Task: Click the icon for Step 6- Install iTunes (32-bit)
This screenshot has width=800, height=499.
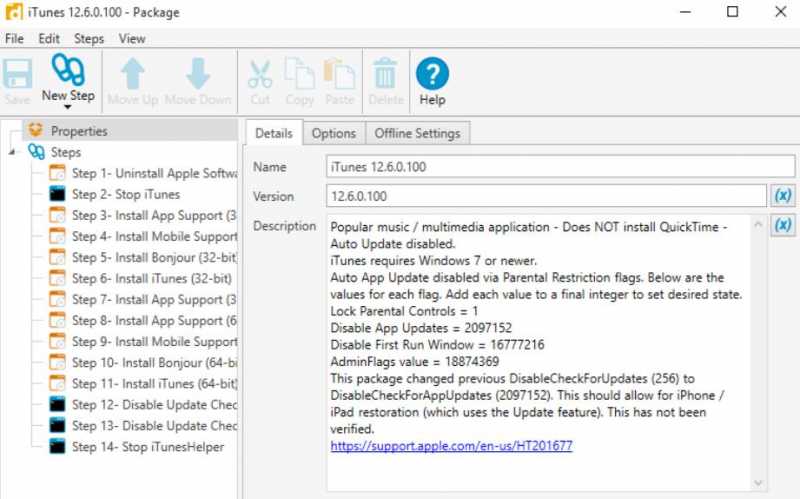Action: click(57, 278)
